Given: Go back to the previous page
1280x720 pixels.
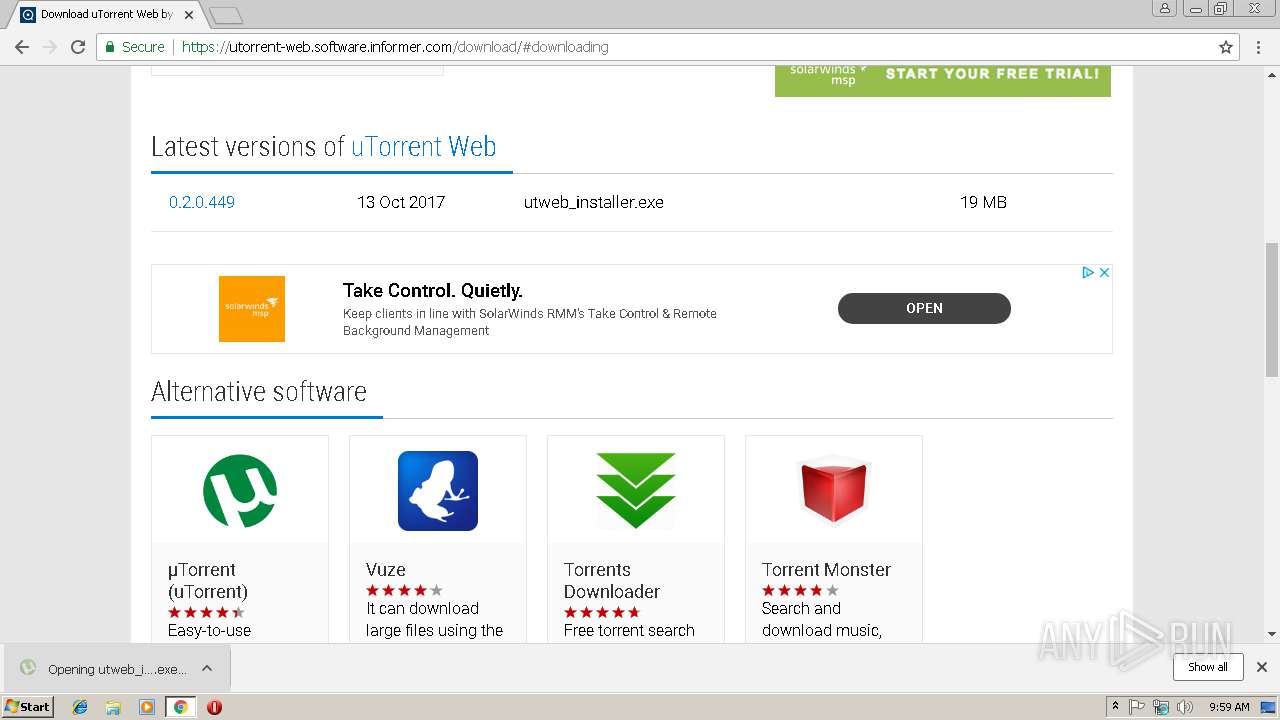Looking at the screenshot, I should (x=22, y=47).
